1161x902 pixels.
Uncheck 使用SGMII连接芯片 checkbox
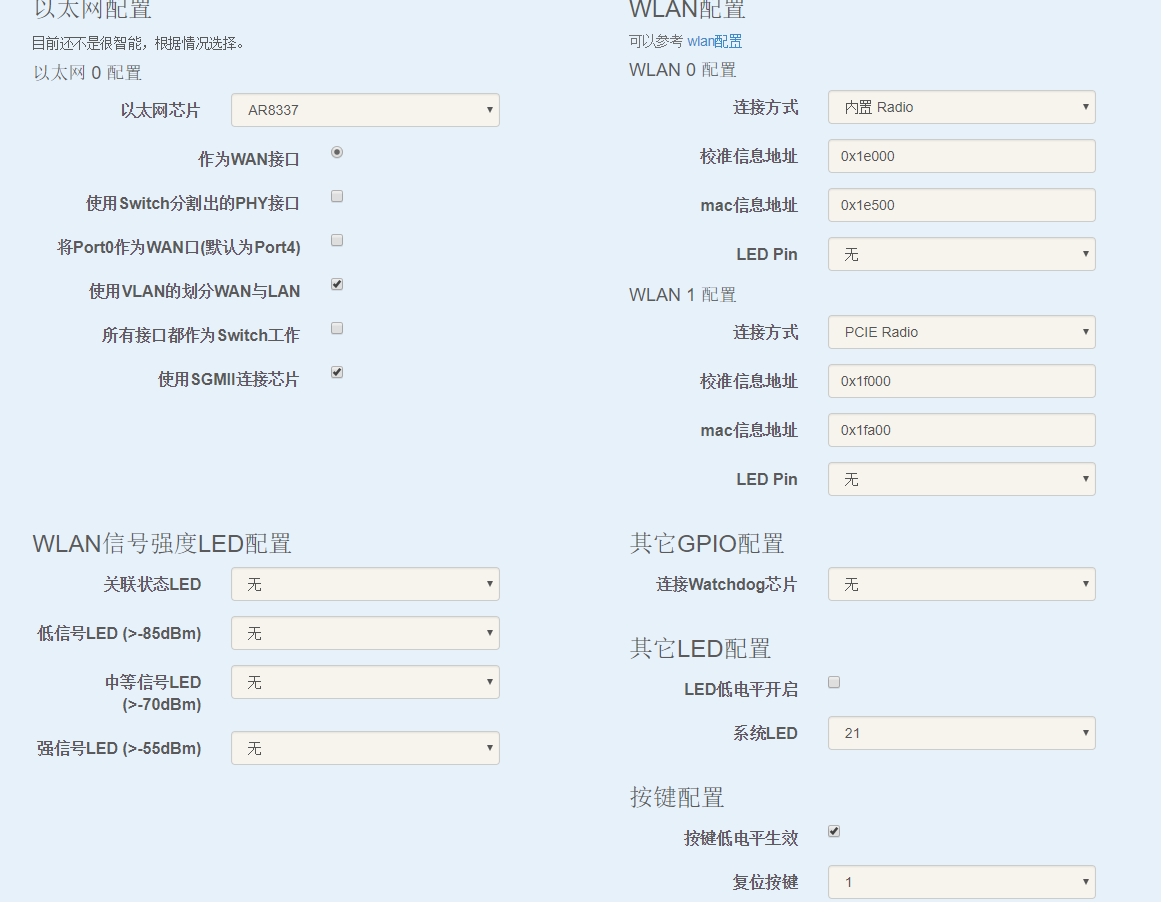pyautogui.click(x=337, y=373)
